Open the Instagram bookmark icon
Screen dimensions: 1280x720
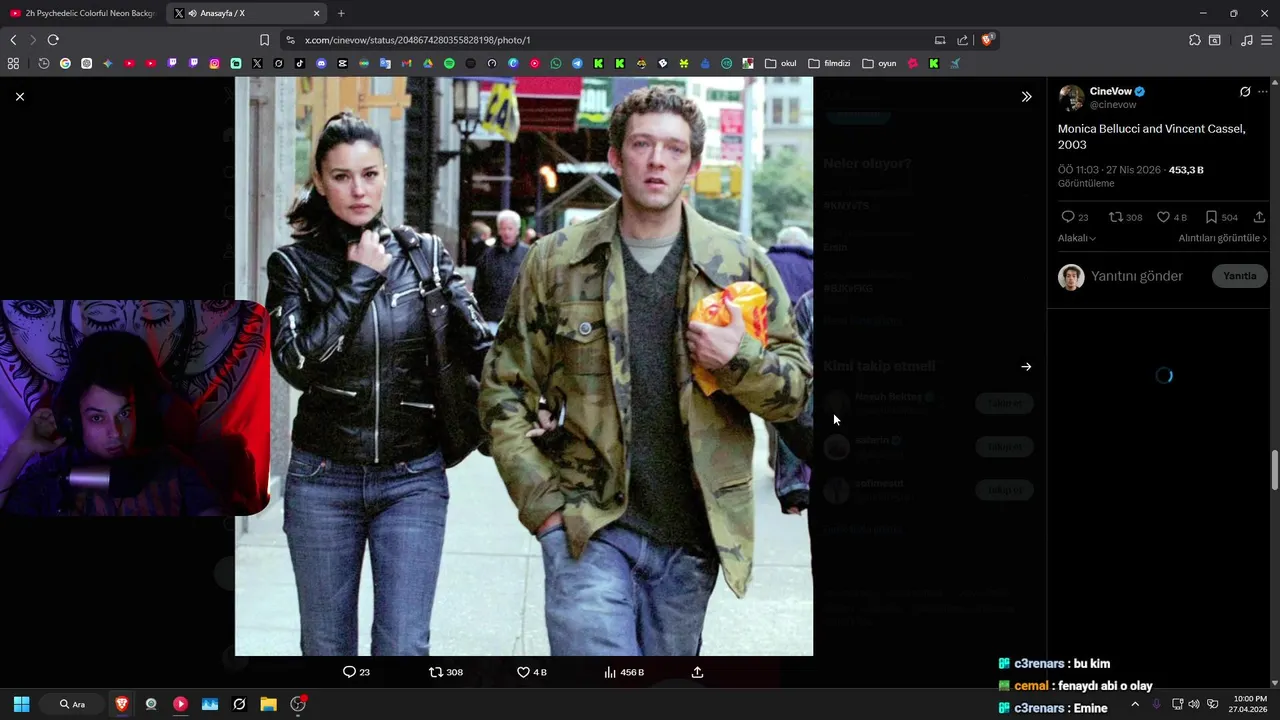pyautogui.click(x=214, y=63)
